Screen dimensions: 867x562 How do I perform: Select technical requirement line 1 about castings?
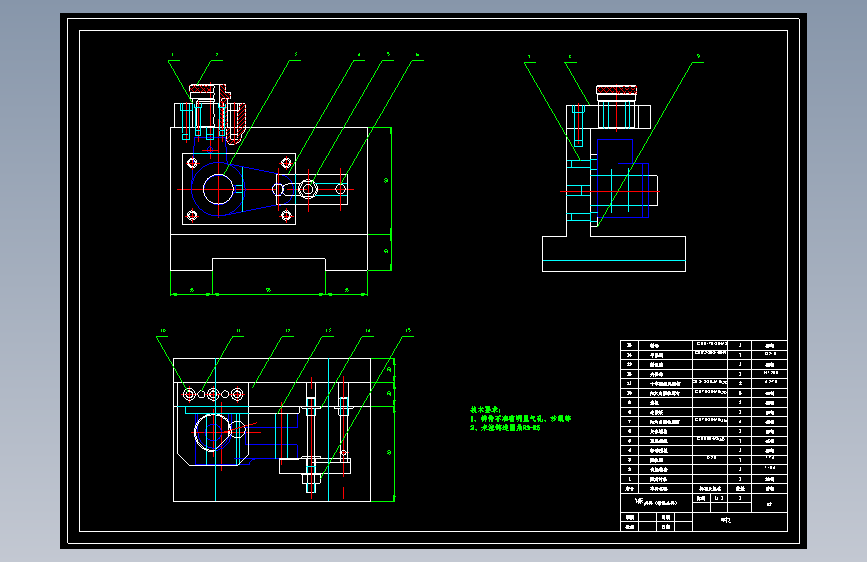tap(520, 419)
